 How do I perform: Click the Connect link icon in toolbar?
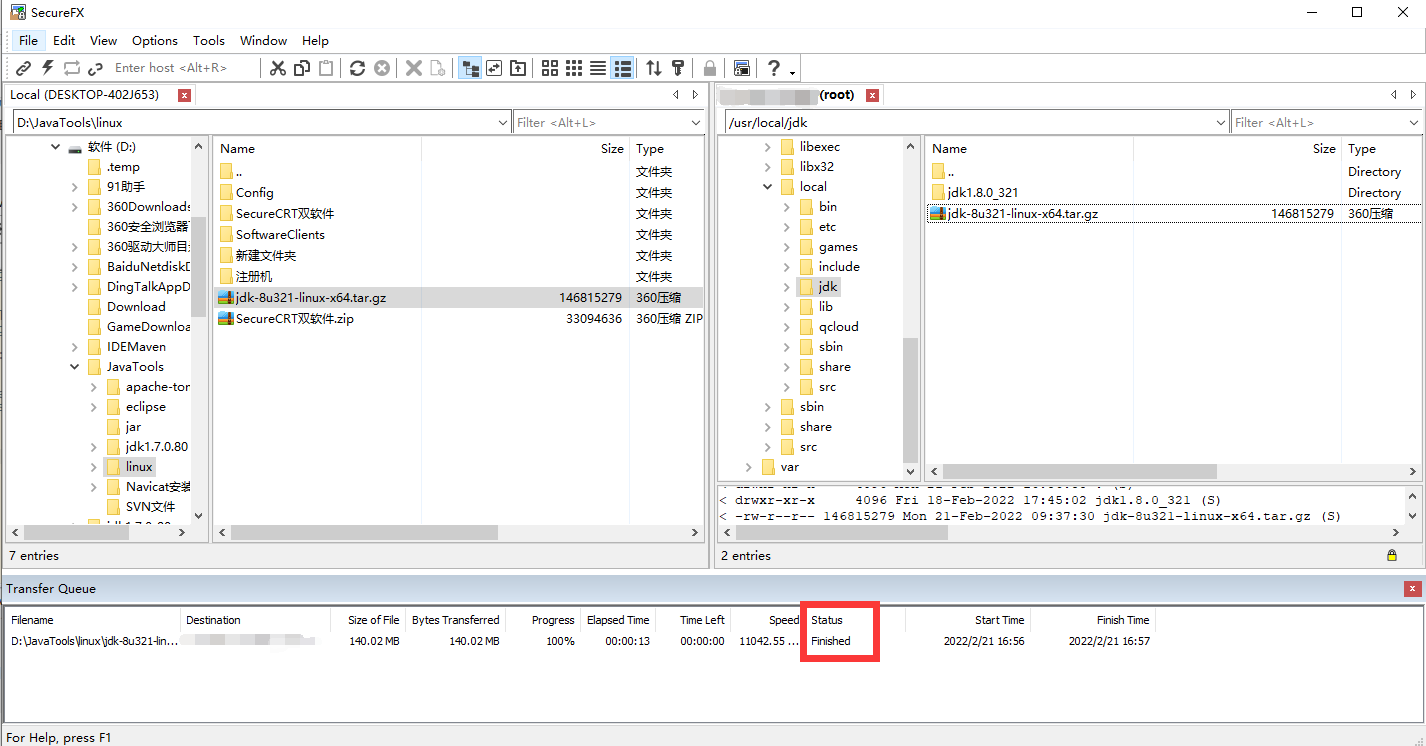[x=24, y=68]
